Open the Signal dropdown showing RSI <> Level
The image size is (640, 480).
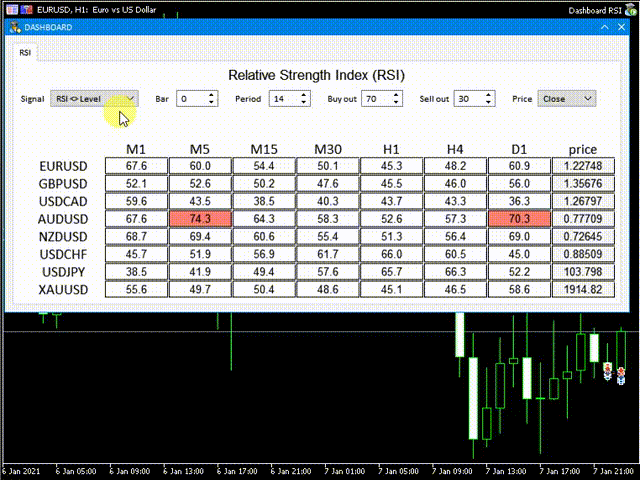pyautogui.click(x=96, y=98)
